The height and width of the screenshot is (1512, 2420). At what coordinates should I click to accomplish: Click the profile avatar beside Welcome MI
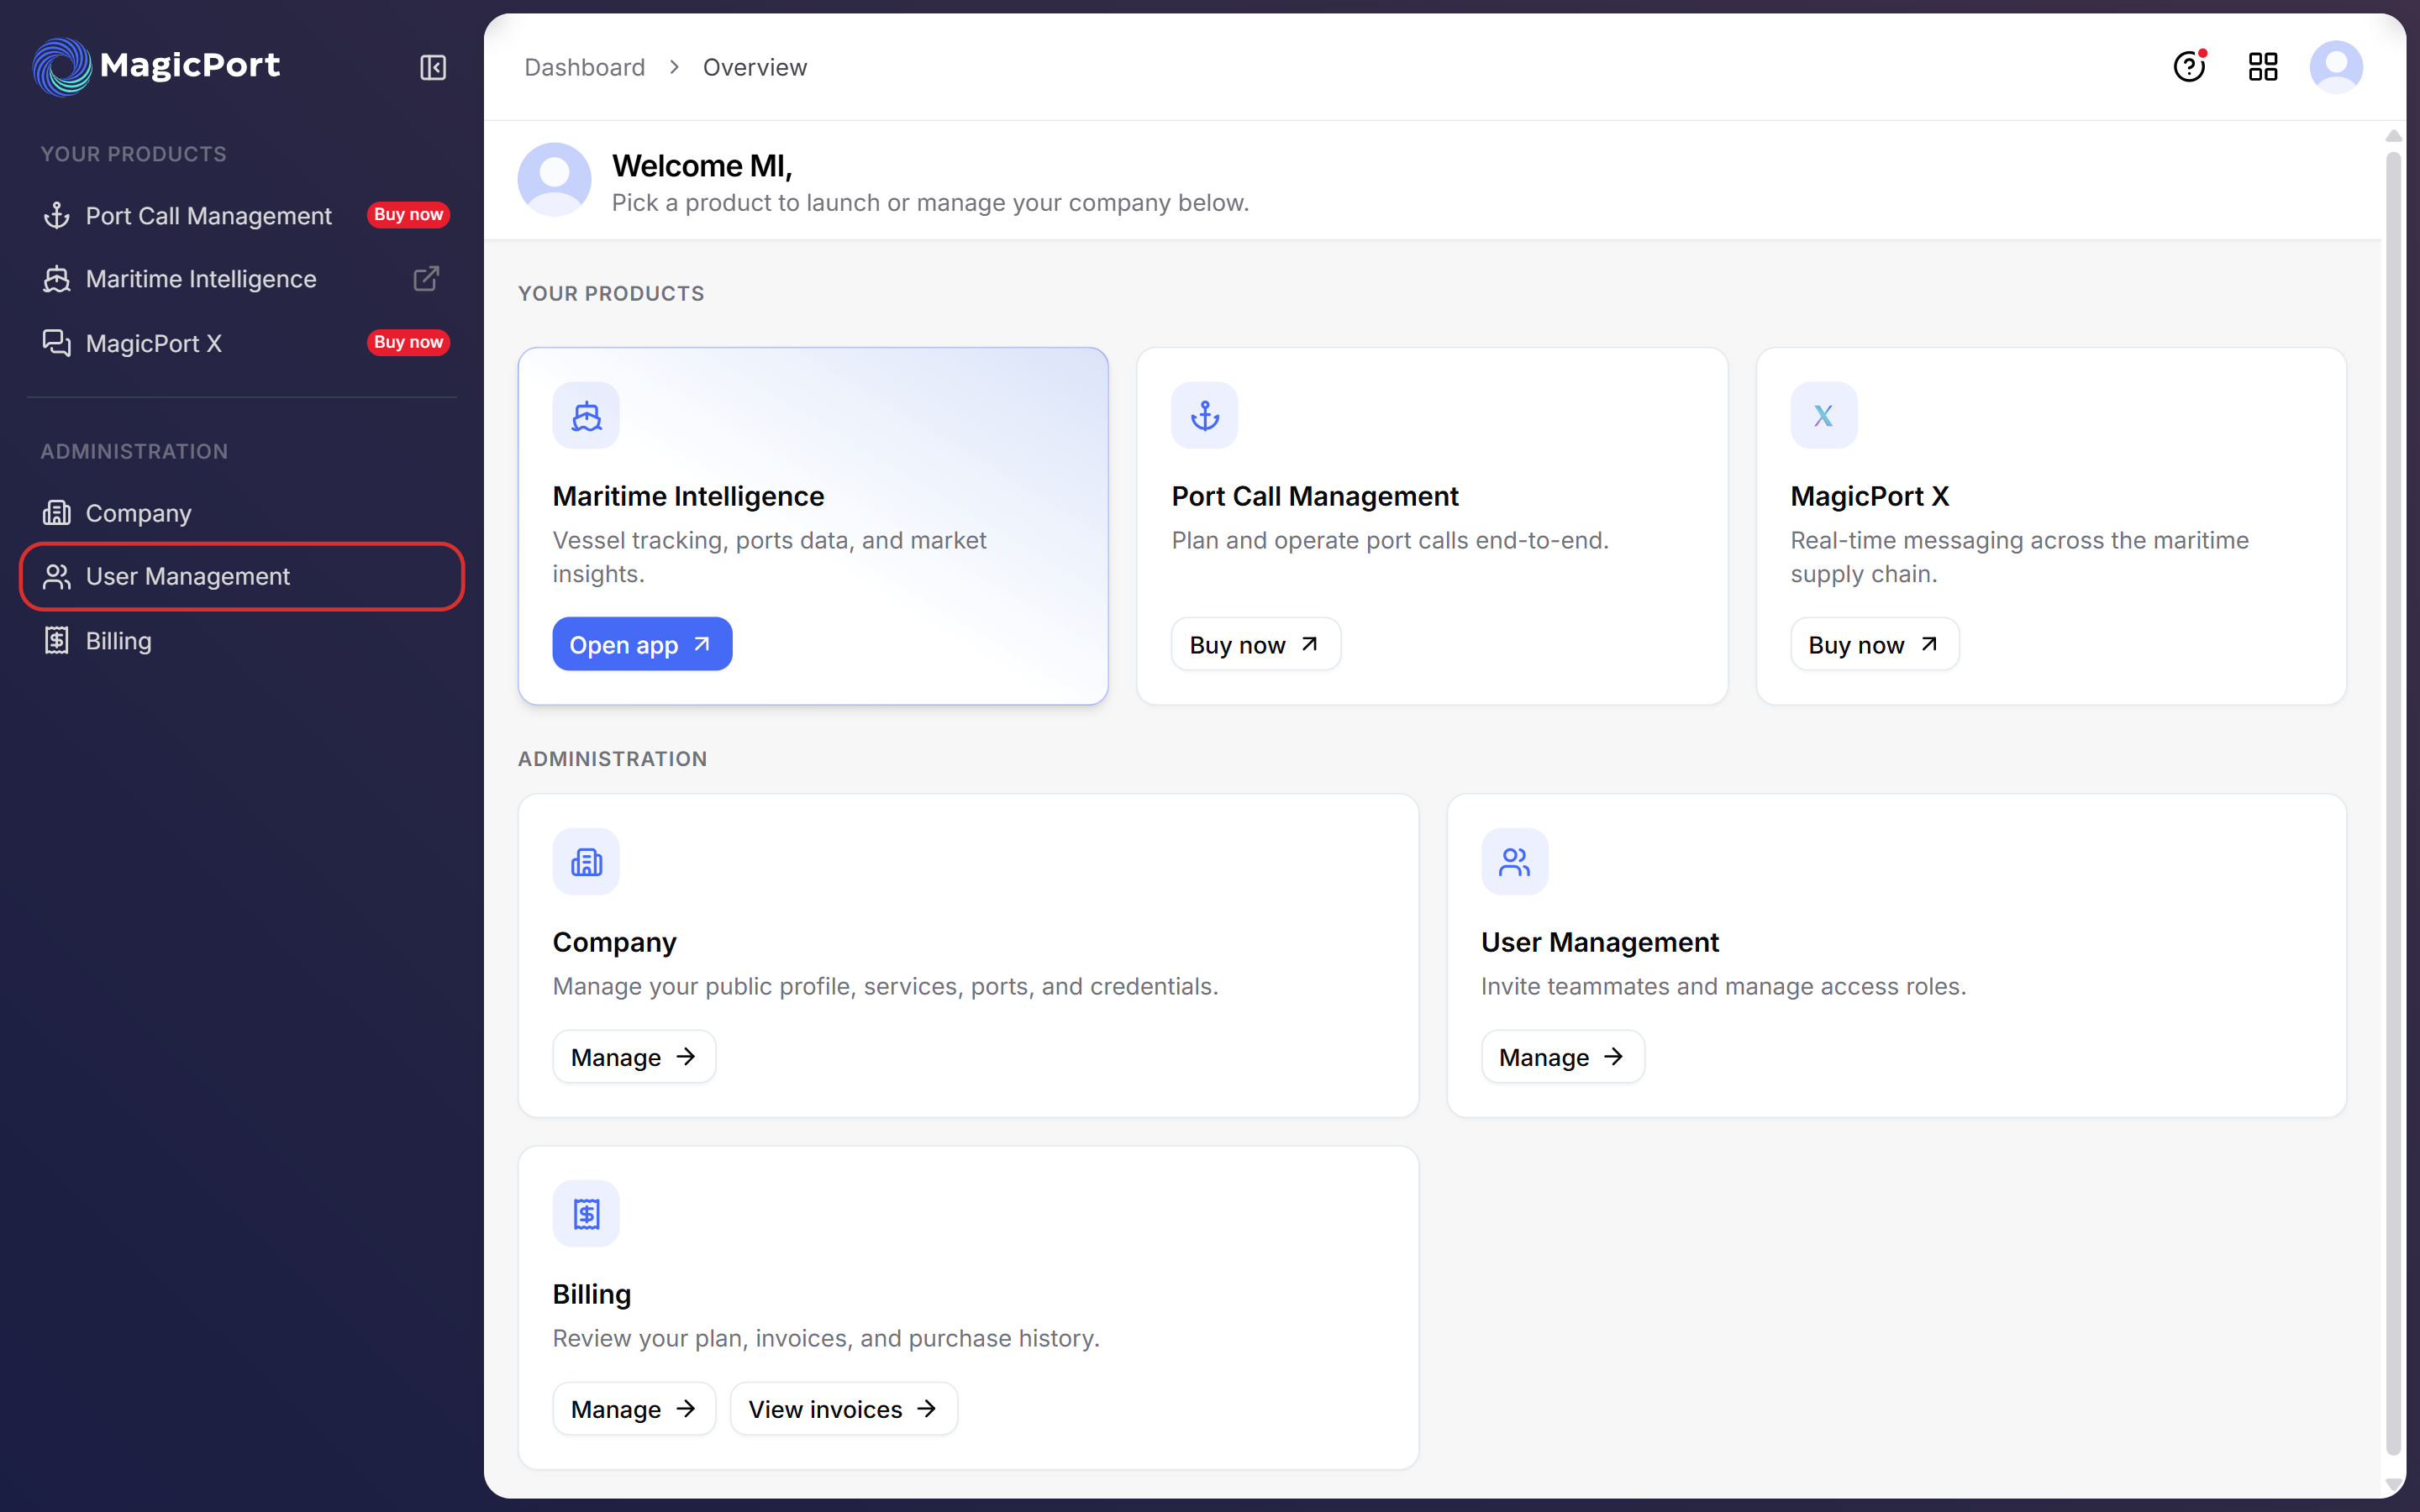554,179
